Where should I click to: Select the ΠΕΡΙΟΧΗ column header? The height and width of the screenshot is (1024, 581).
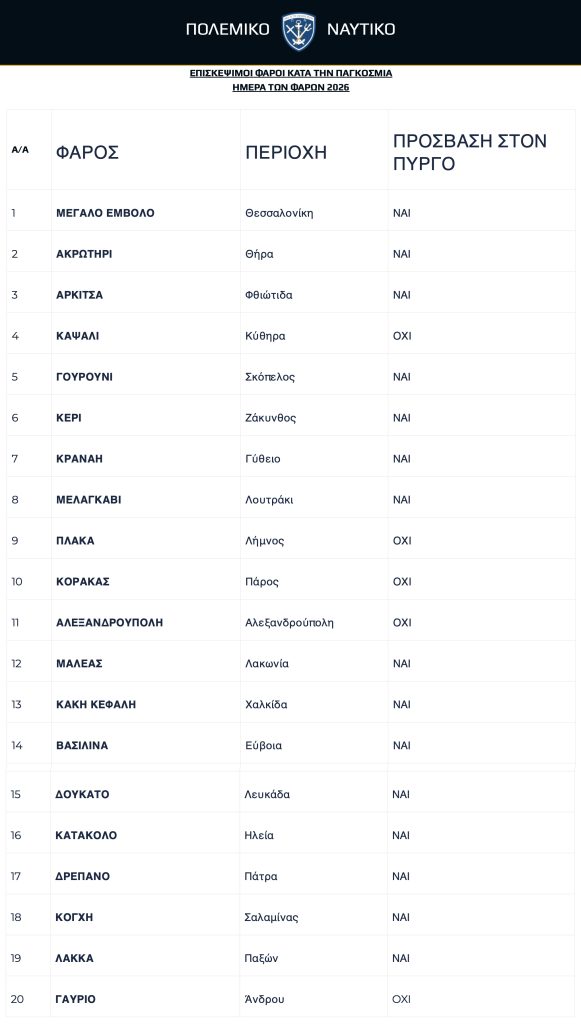coord(285,152)
